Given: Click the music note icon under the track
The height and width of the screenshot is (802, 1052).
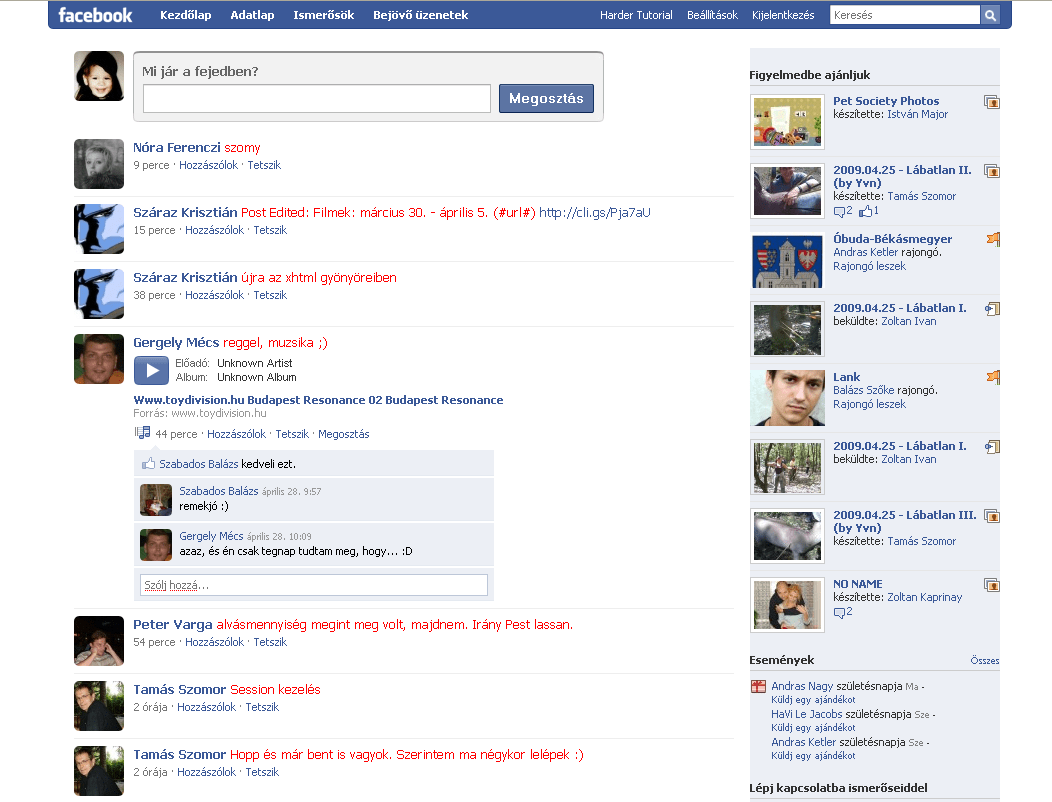Looking at the screenshot, I should pos(142,433).
